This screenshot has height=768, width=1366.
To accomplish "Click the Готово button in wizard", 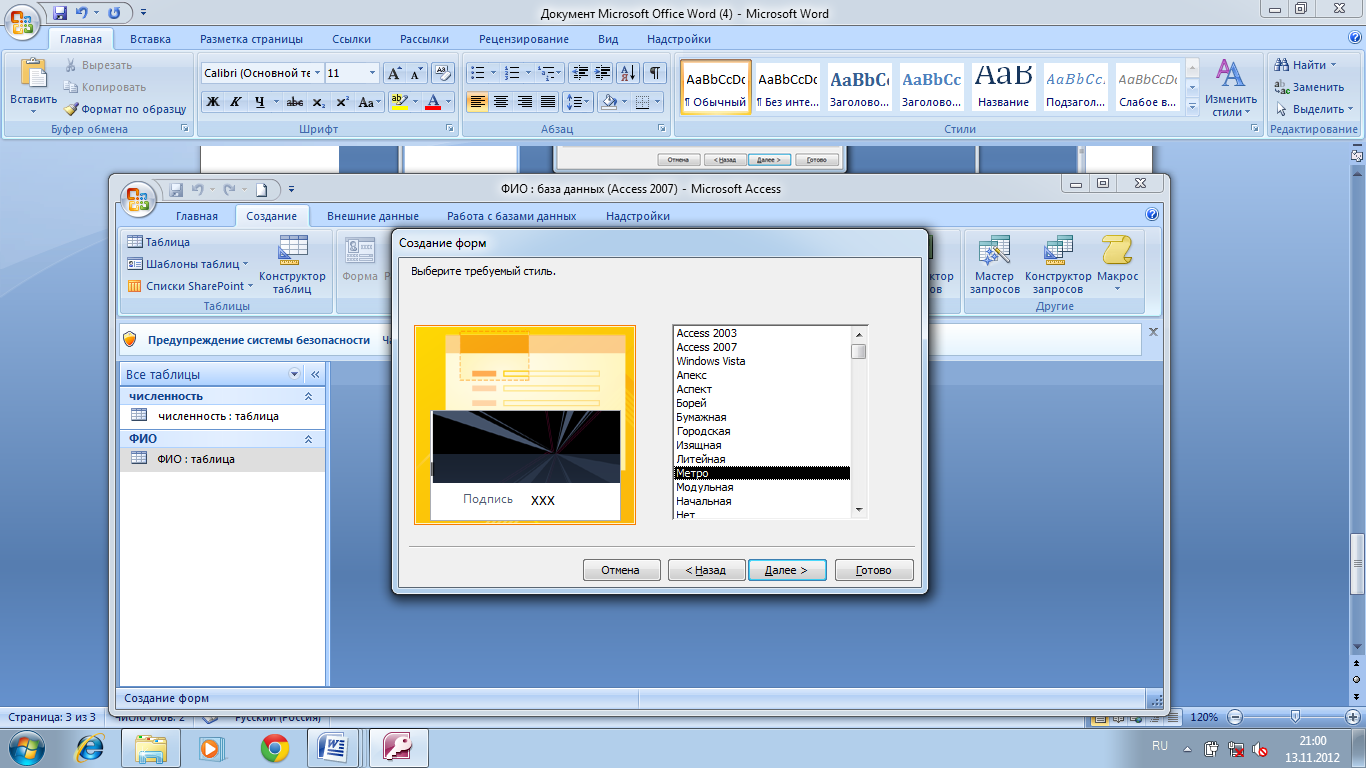I will click(874, 570).
